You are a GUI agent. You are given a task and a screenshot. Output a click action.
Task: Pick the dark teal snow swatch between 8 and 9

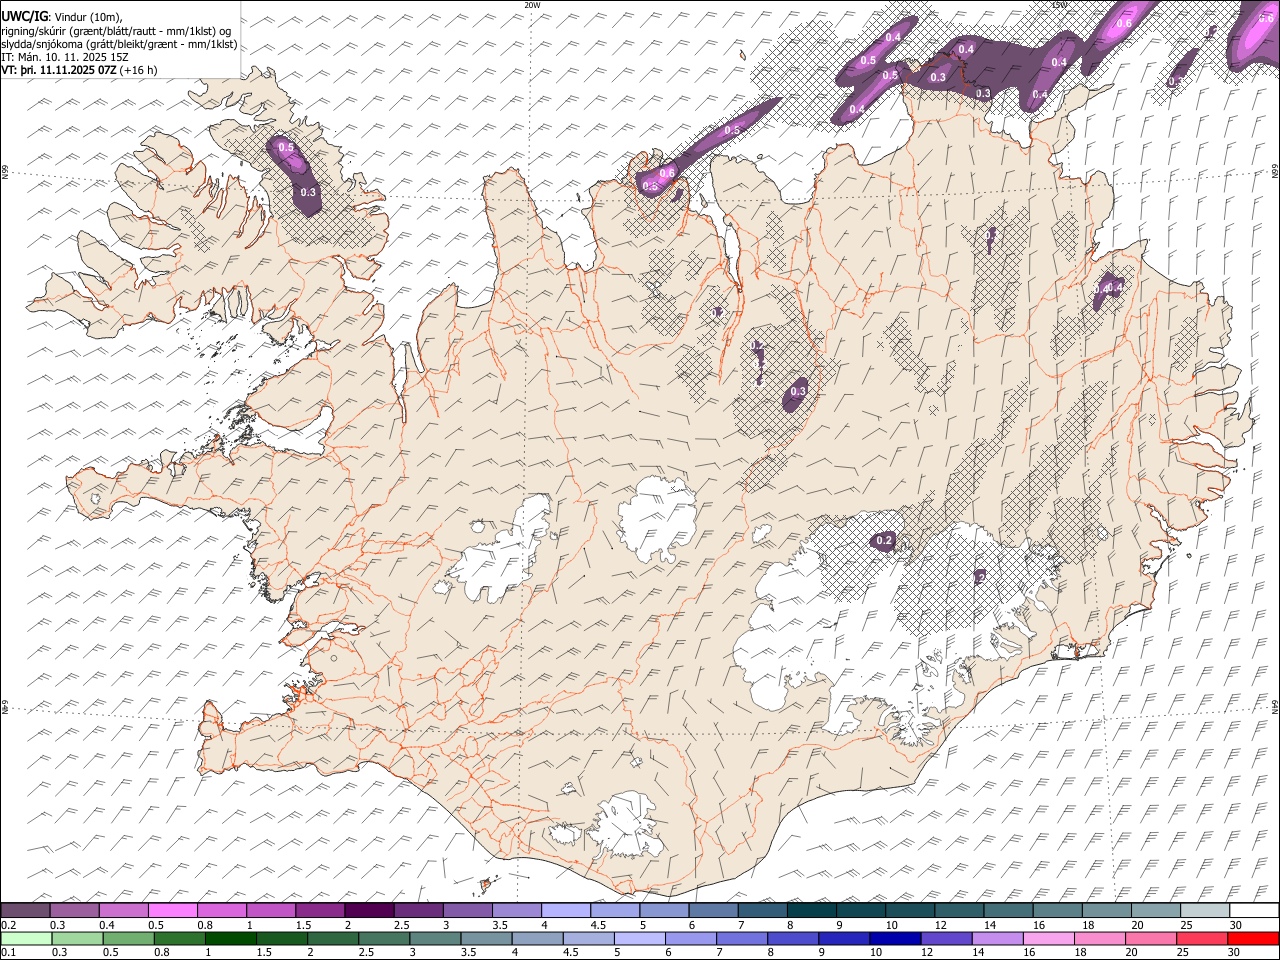(x=812, y=910)
